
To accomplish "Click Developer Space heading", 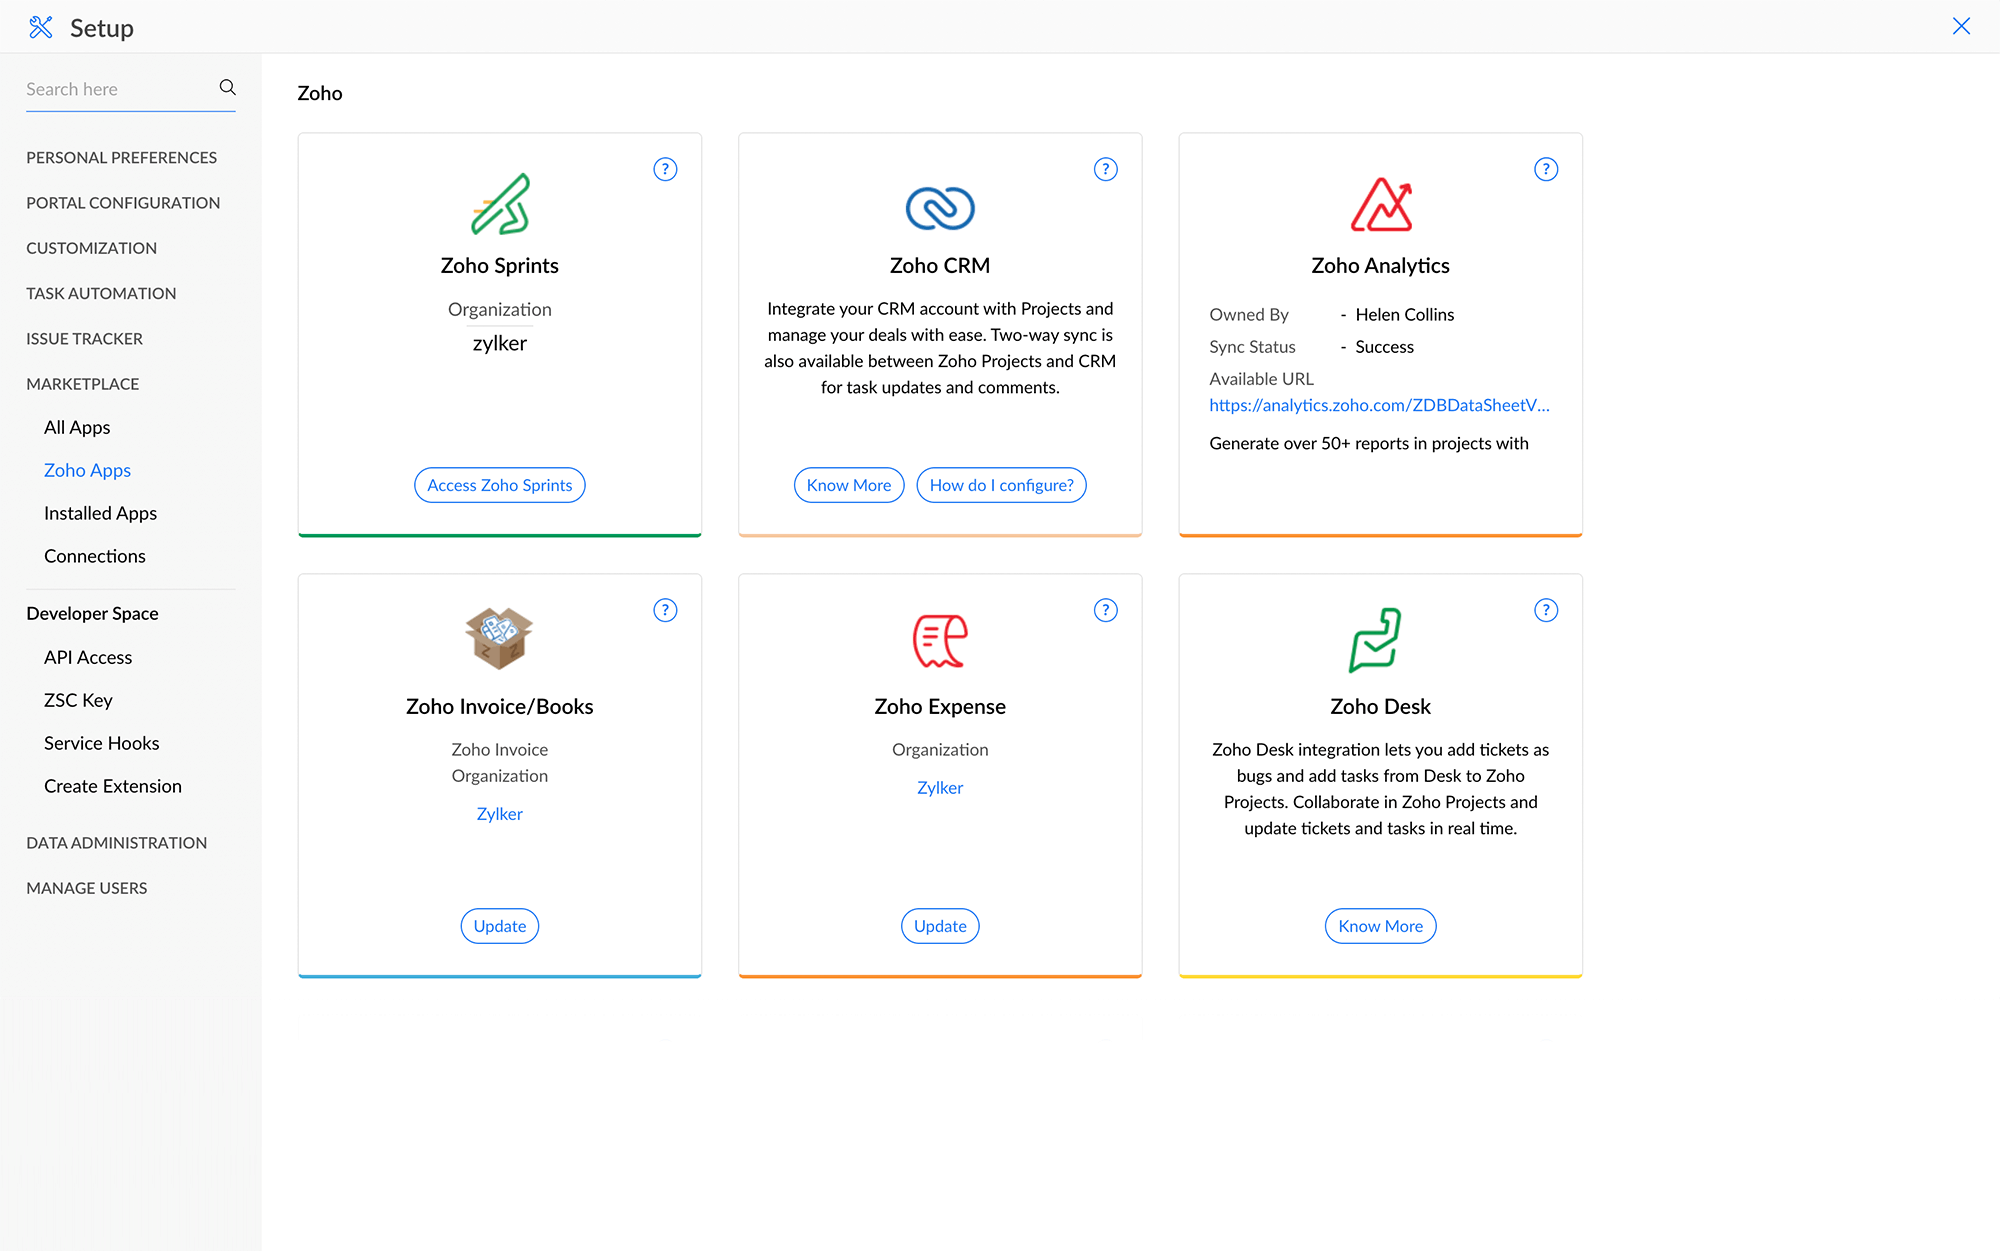I will pos(92,613).
